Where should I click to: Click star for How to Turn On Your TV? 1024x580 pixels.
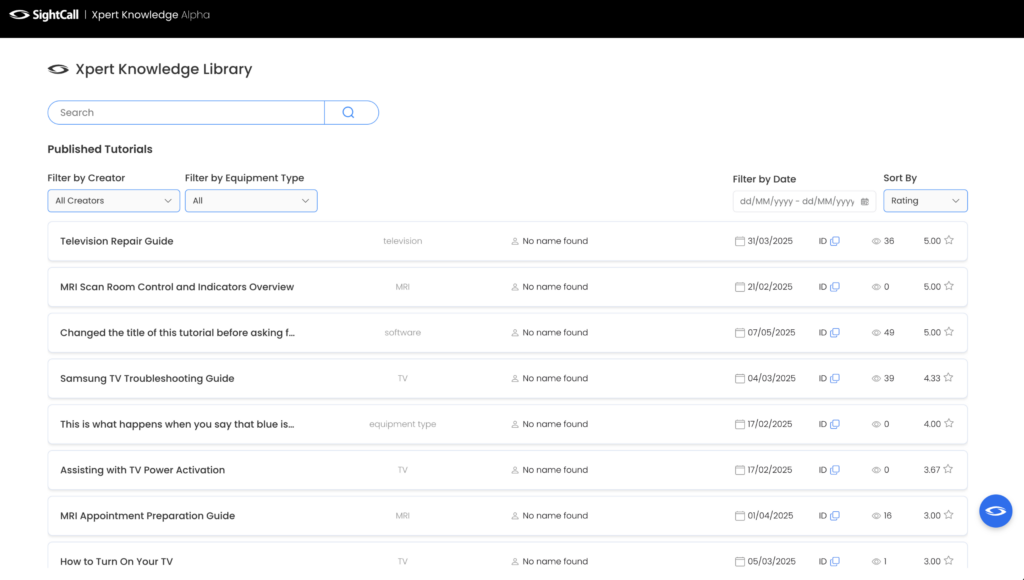click(x=948, y=560)
